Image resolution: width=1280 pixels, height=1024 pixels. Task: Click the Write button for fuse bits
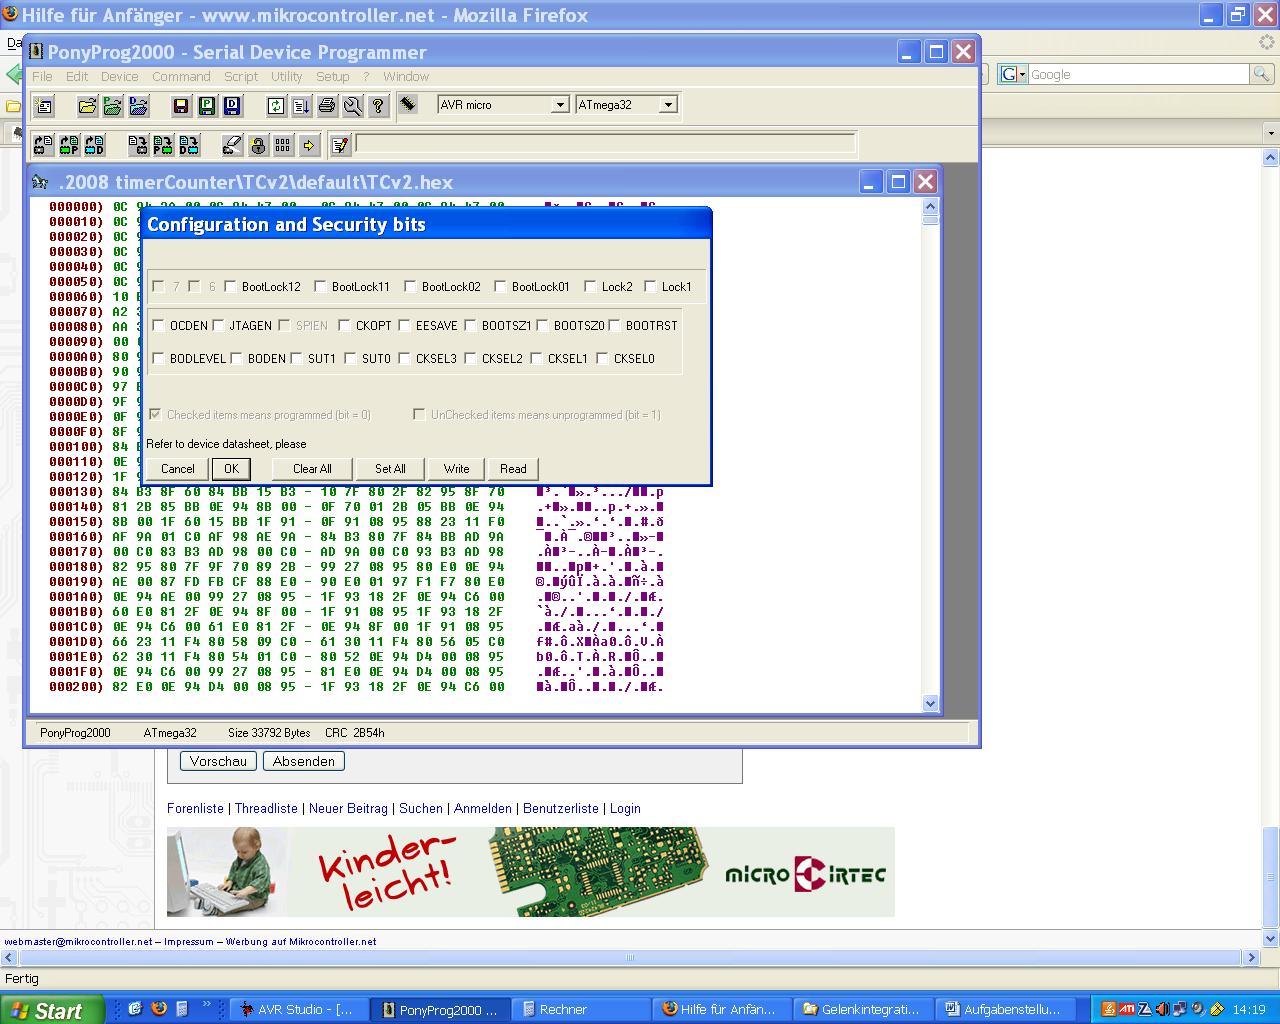tap(456, 469)
